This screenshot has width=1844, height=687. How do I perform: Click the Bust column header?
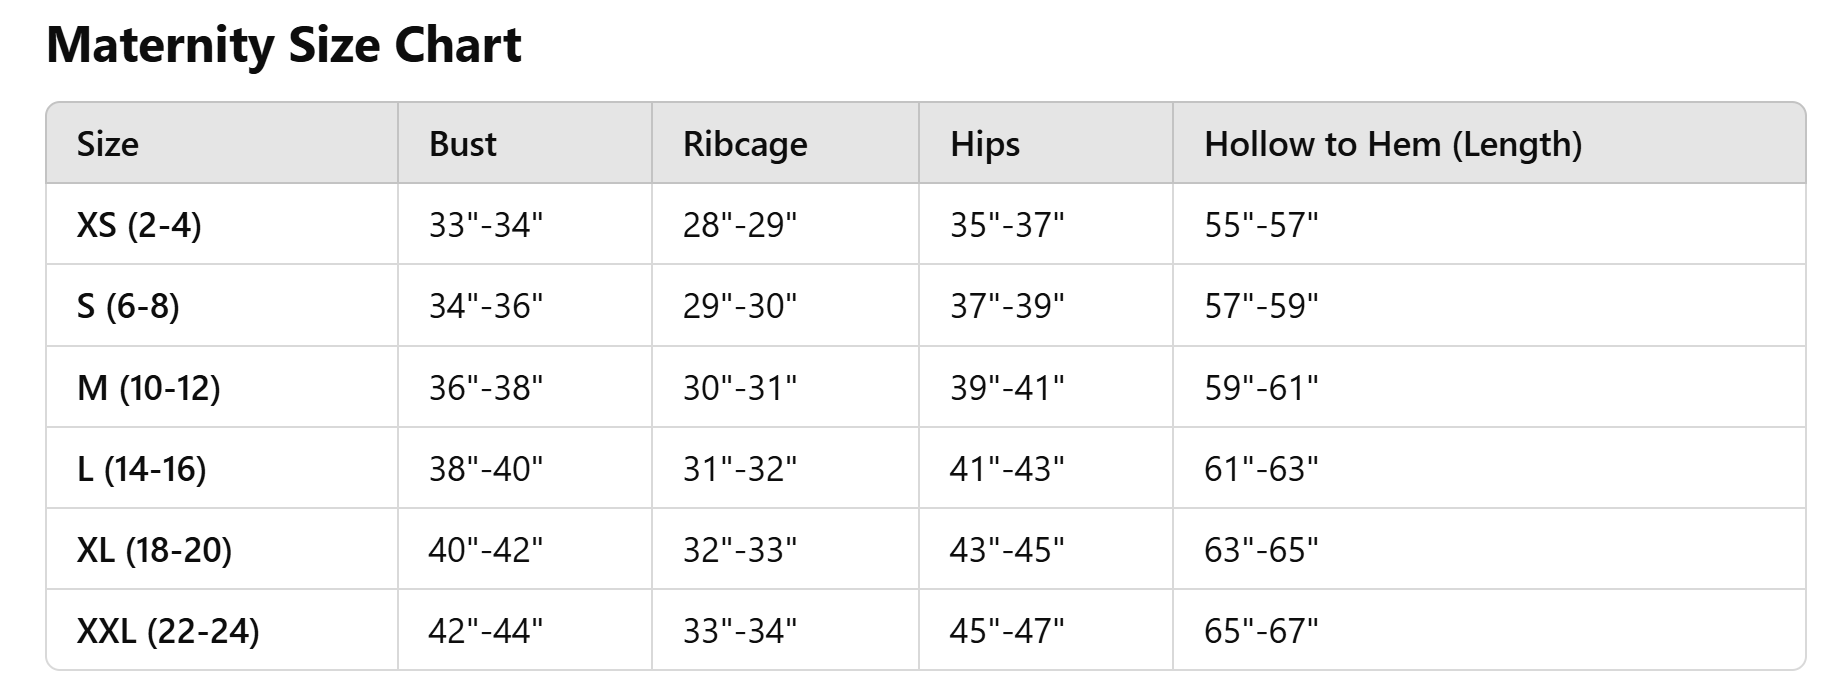463,144
